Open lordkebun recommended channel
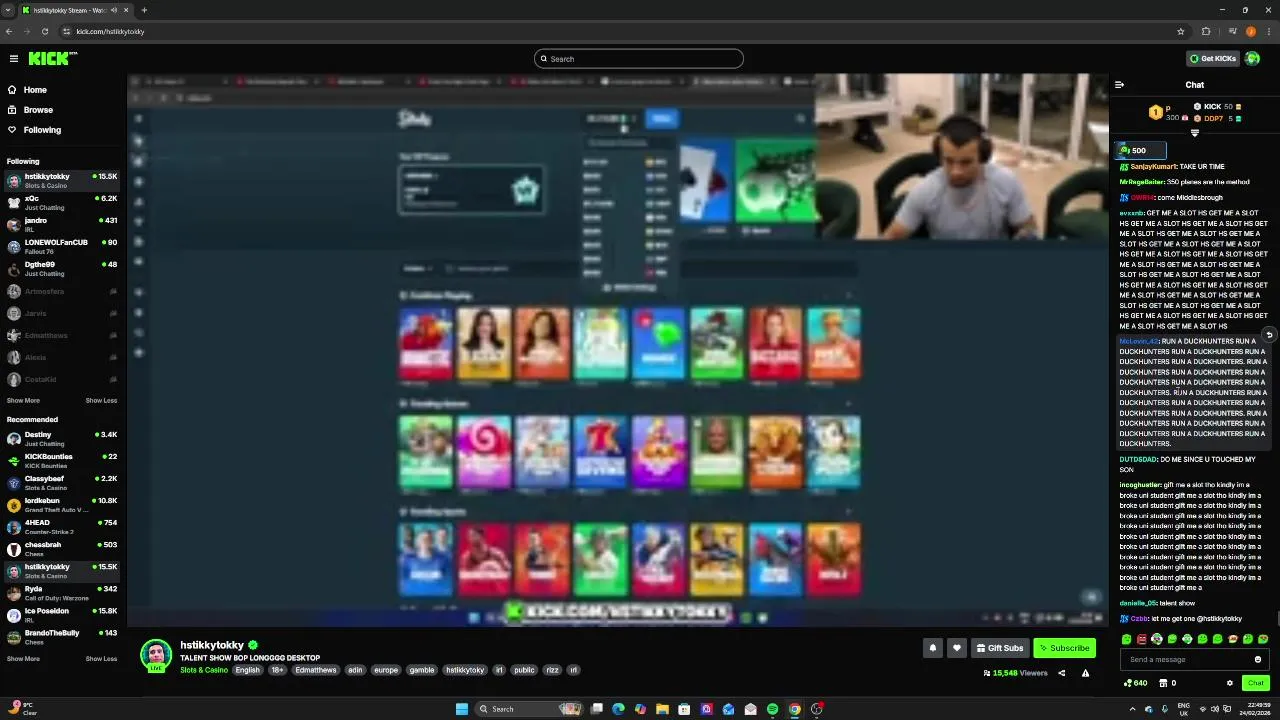Screen dimensions: 1280x720 pos(60,505)
